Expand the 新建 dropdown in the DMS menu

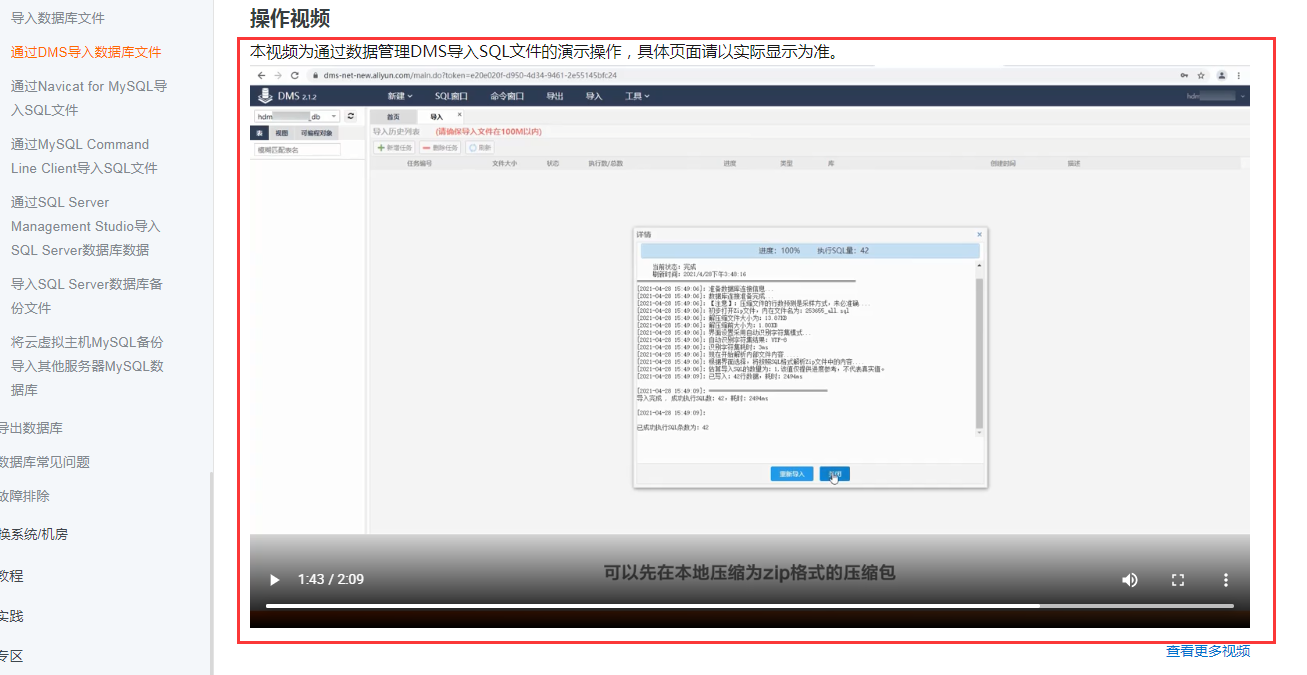tap(400, 96)
